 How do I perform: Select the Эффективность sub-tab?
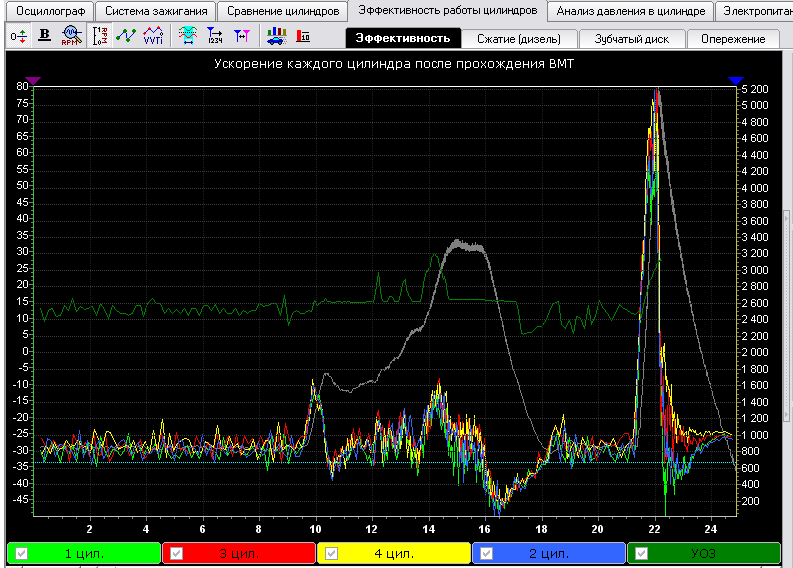(x=403, y=38)
